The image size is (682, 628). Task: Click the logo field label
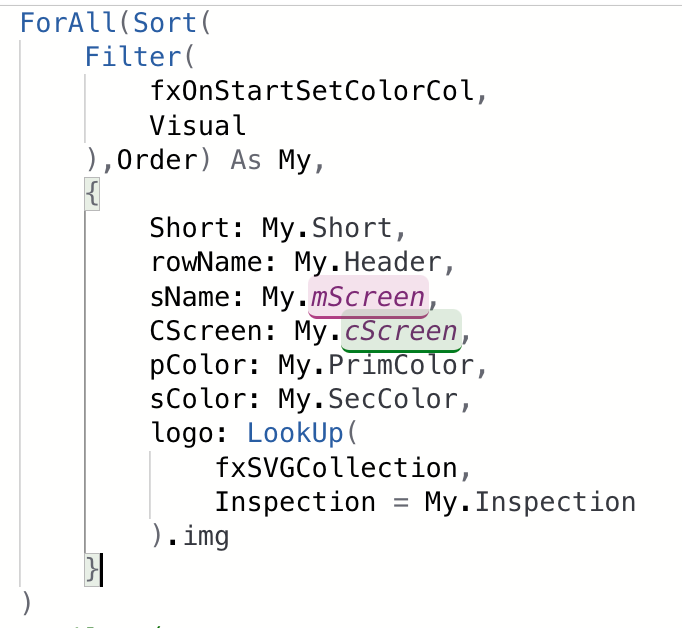pos(182,434)
